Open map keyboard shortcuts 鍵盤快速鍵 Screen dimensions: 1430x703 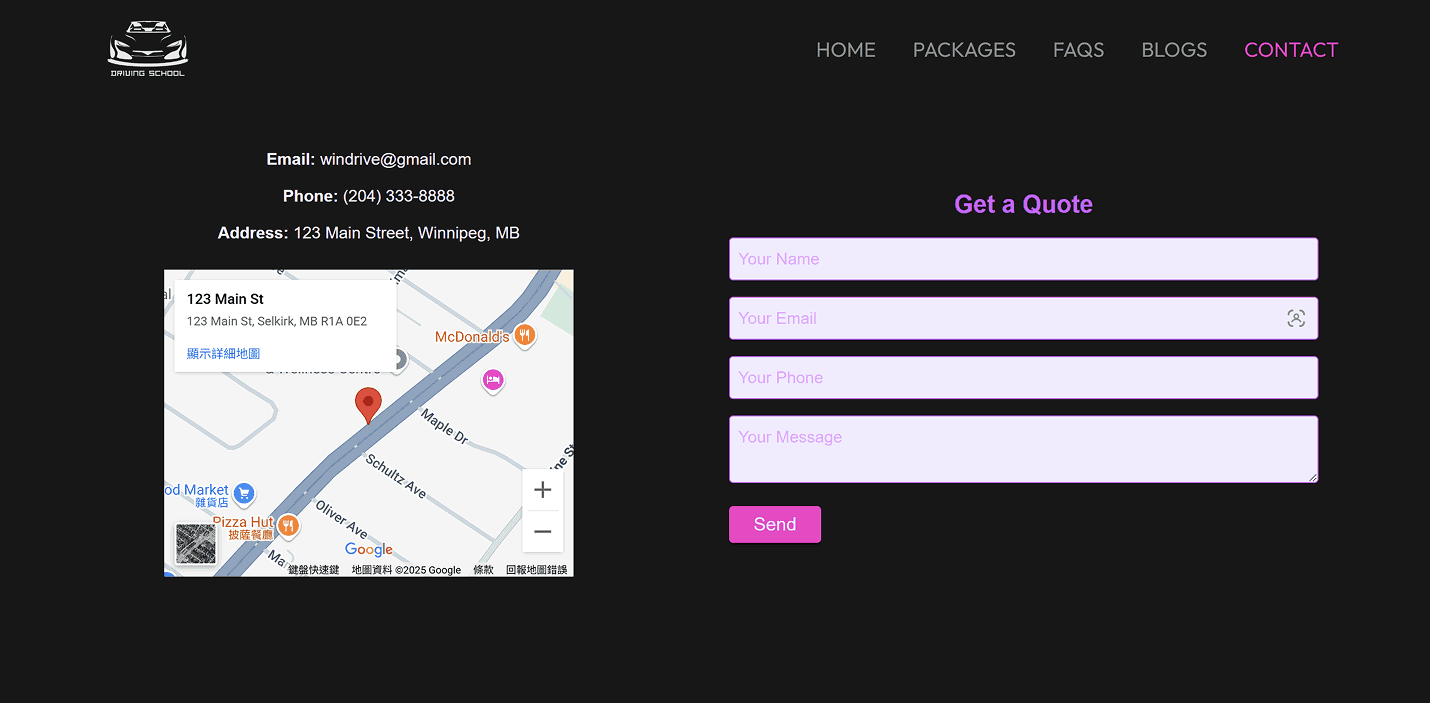coord(313,570)
